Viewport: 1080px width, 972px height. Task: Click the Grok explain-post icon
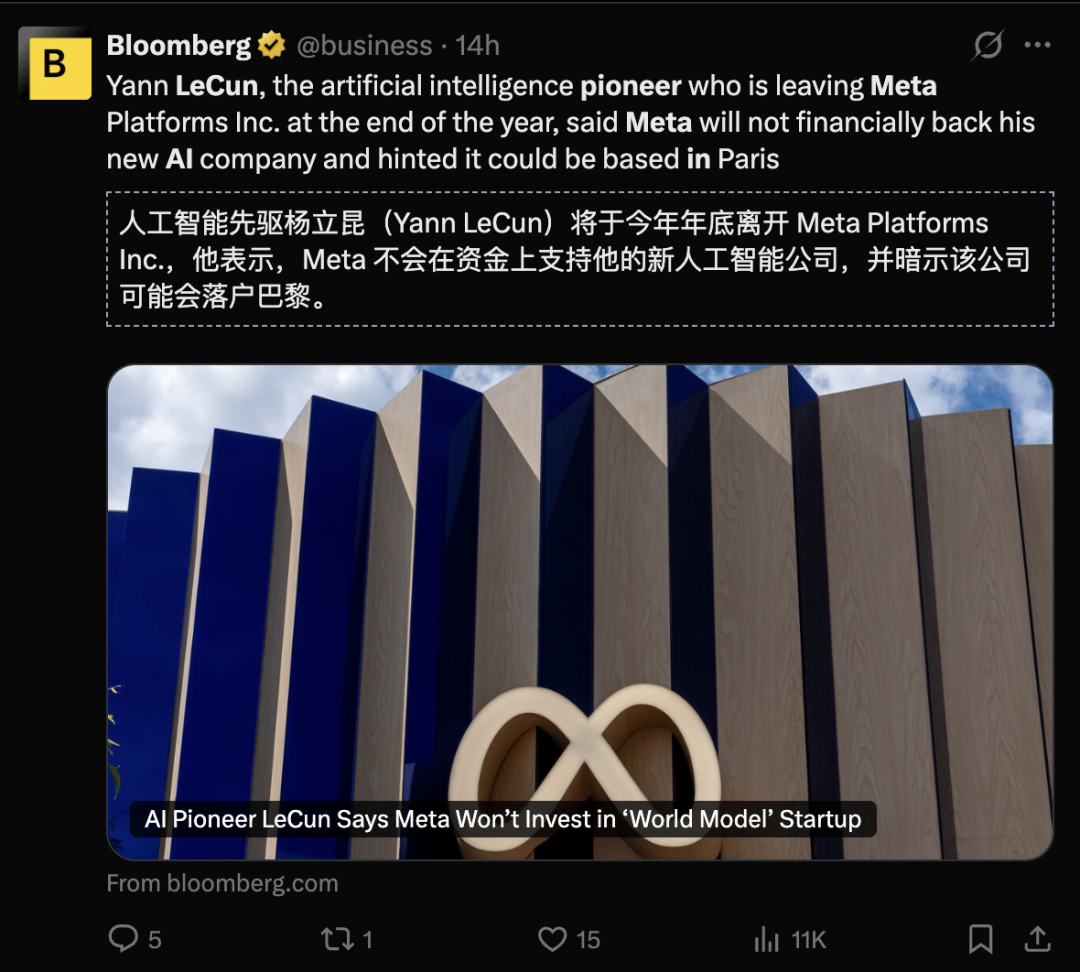pos(987,45)
